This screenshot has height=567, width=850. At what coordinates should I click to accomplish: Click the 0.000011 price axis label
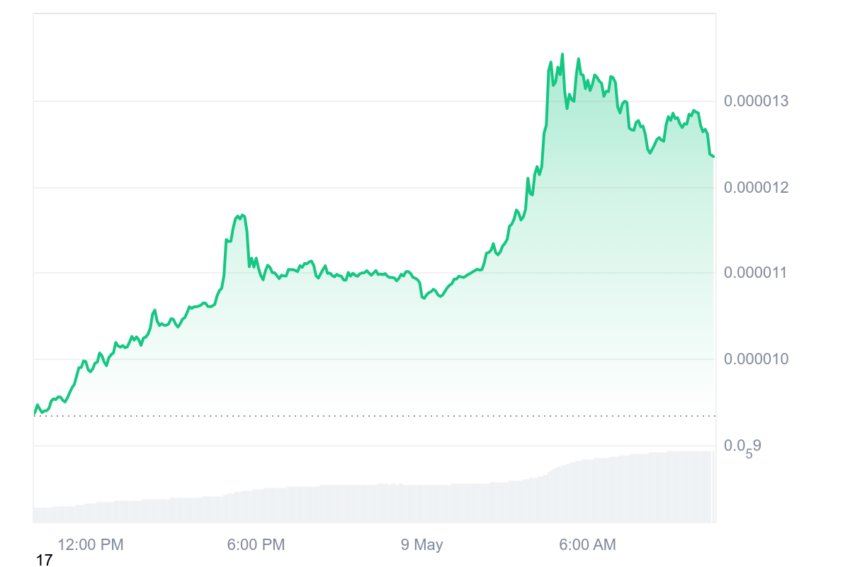click(756, 272)
